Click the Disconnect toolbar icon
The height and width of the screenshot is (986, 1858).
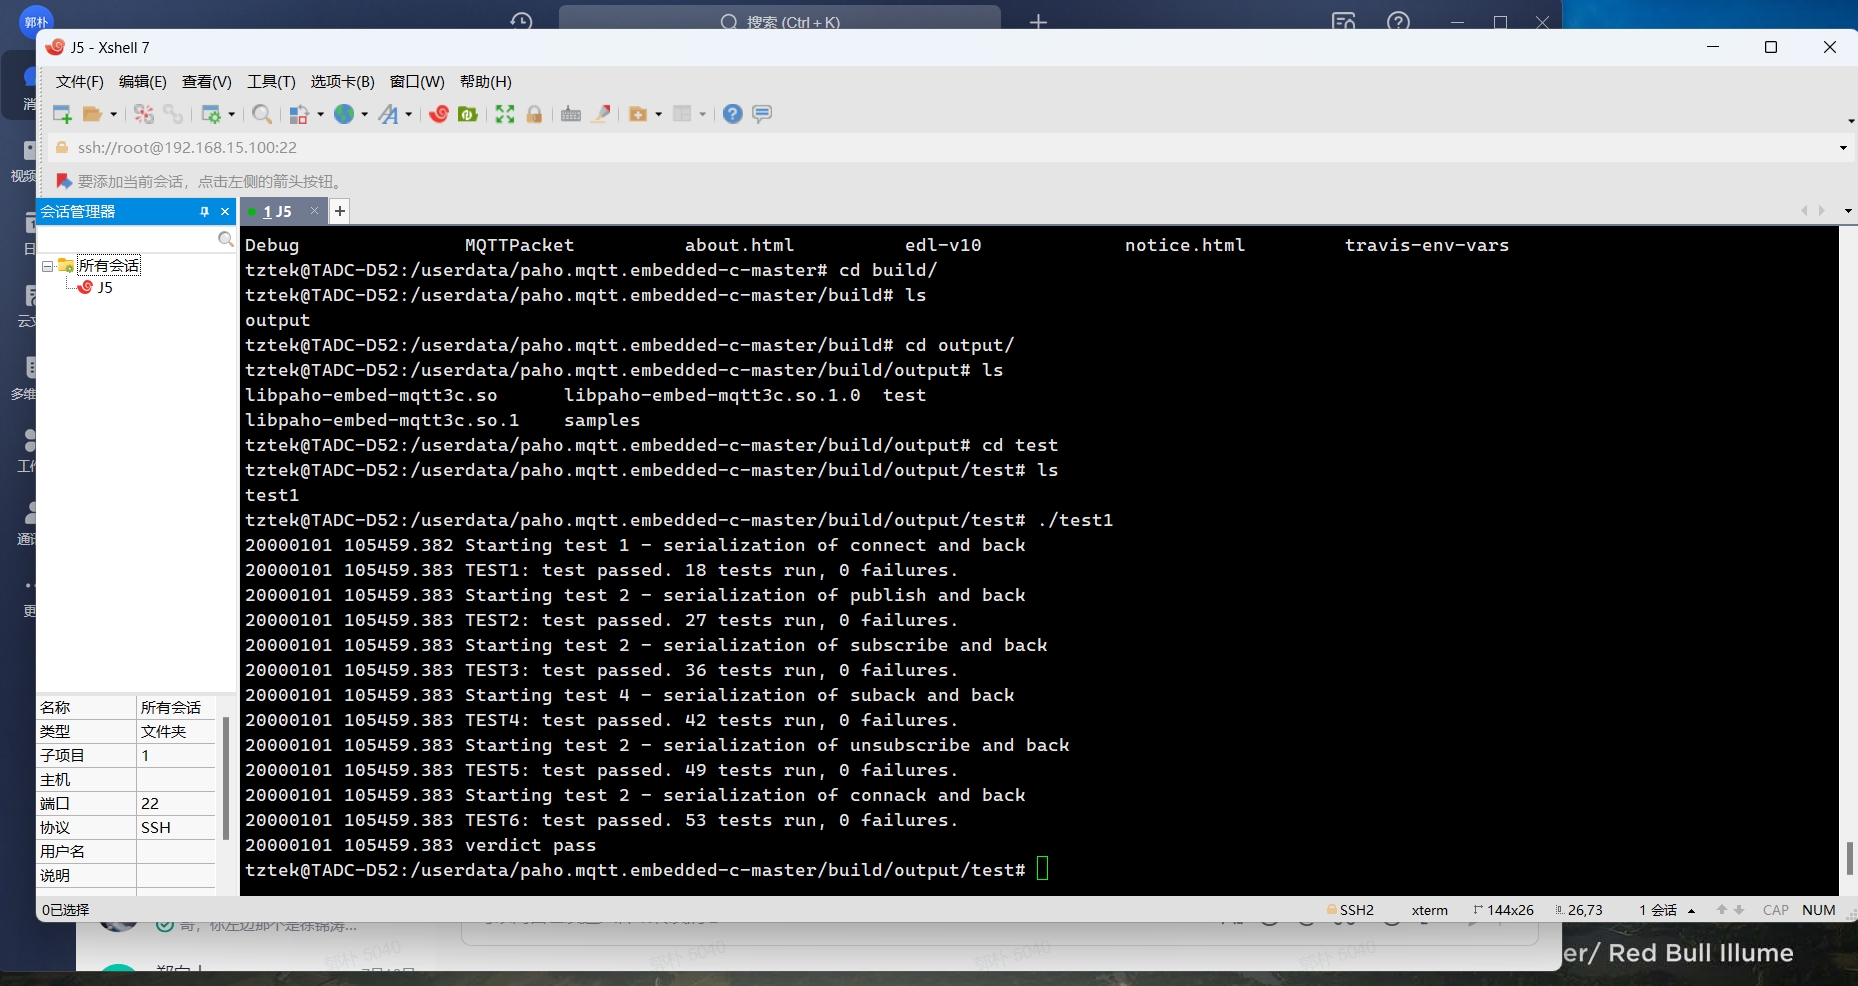[x=144, y=114]
